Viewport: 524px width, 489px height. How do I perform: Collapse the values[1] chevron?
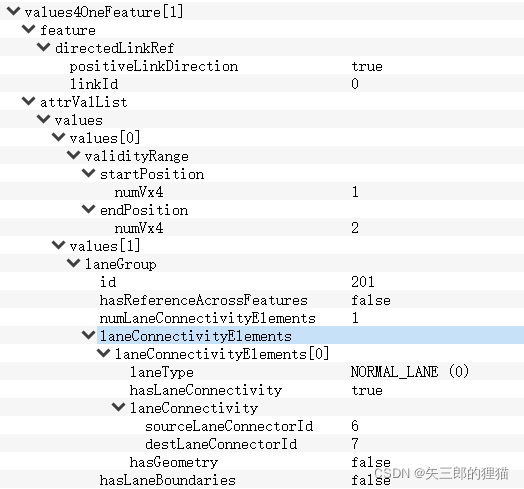(x=58, y=245)
